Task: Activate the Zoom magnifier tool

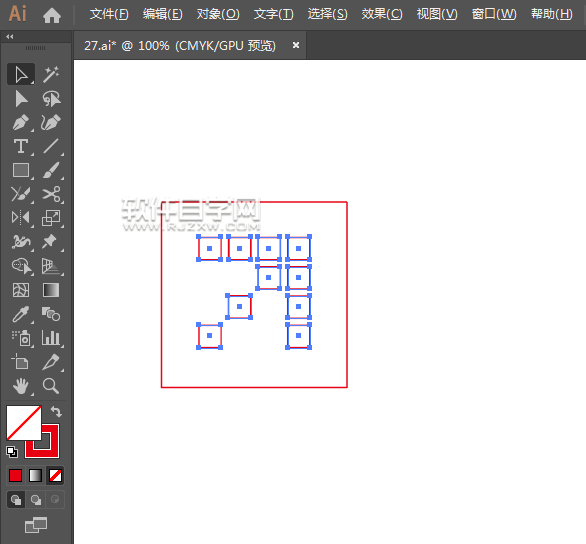Action: click(x=51, y=386)
